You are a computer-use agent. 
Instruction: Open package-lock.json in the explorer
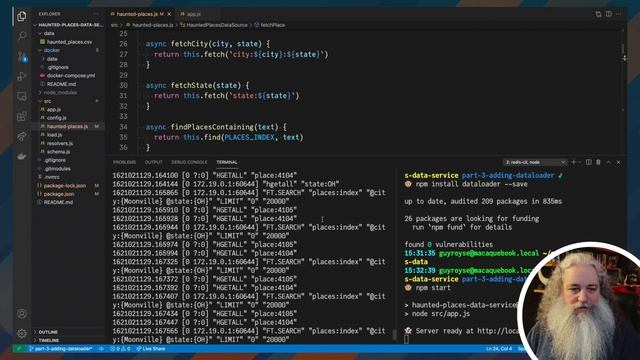[x=64, y=185]
